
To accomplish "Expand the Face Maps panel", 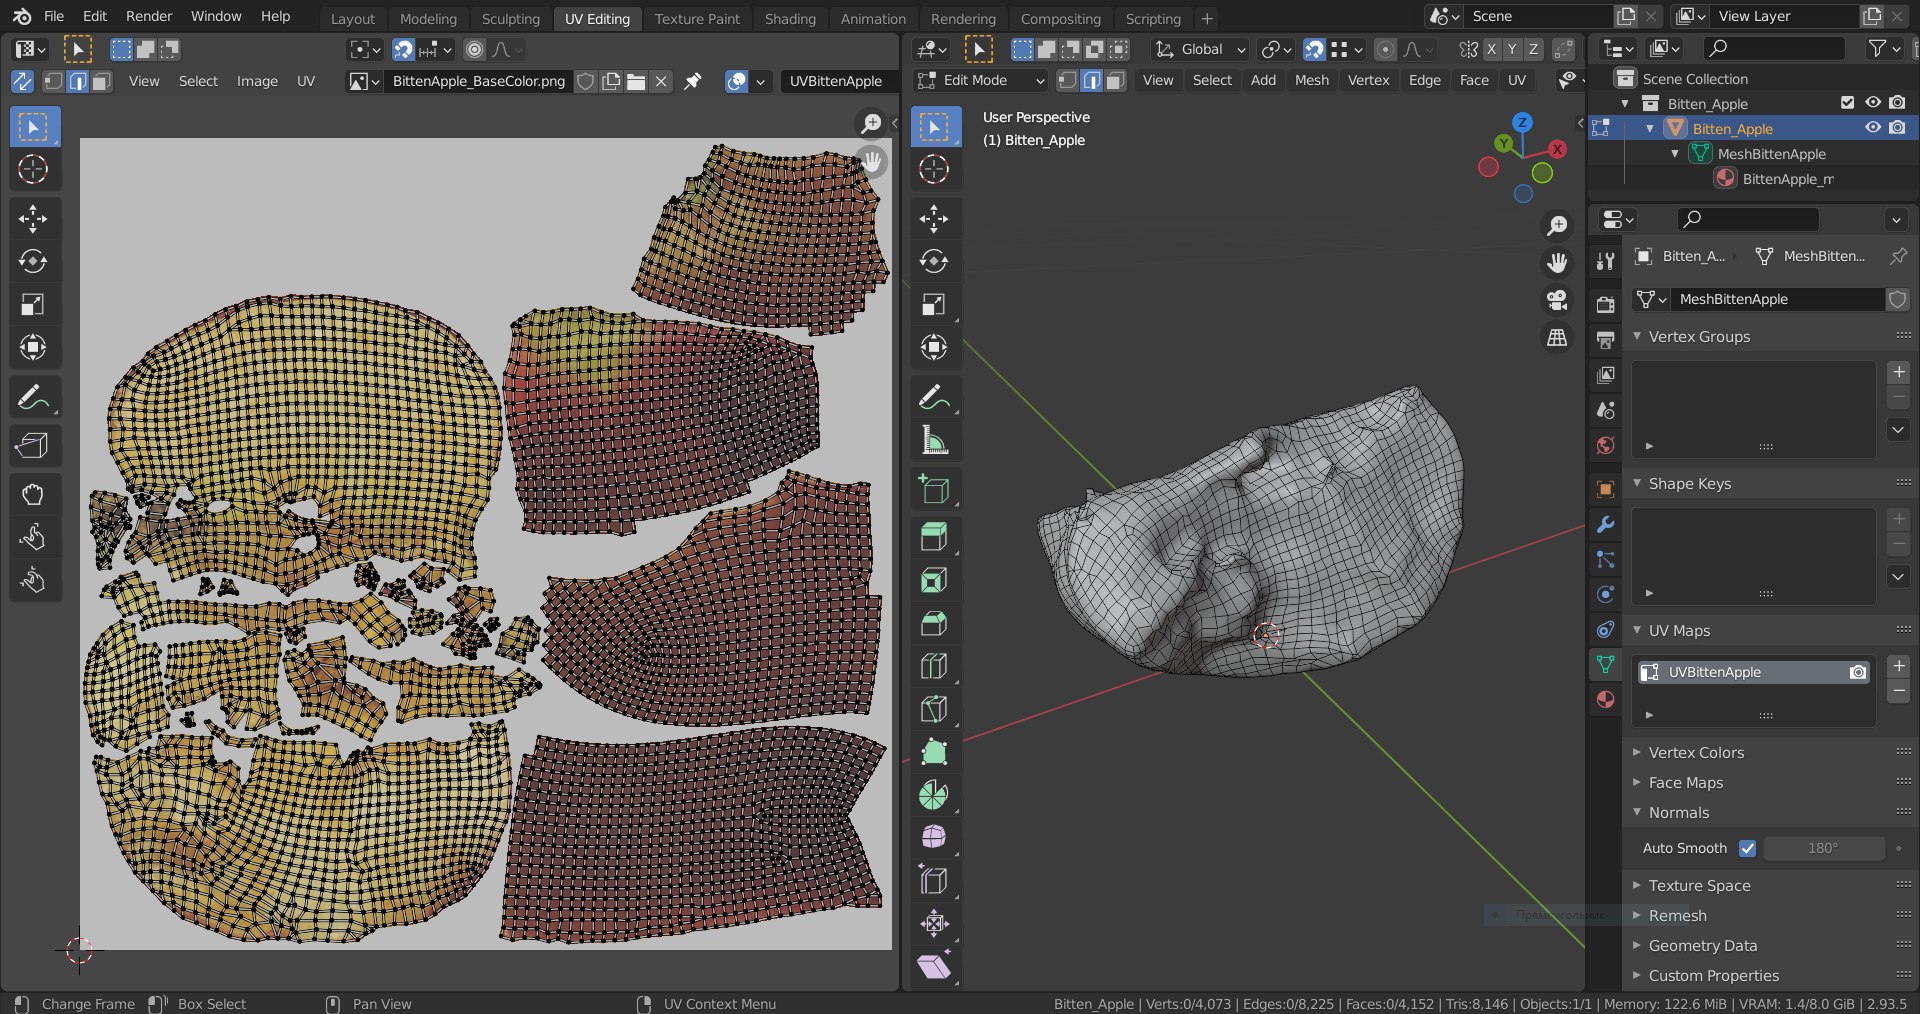I will point(1637,782).
